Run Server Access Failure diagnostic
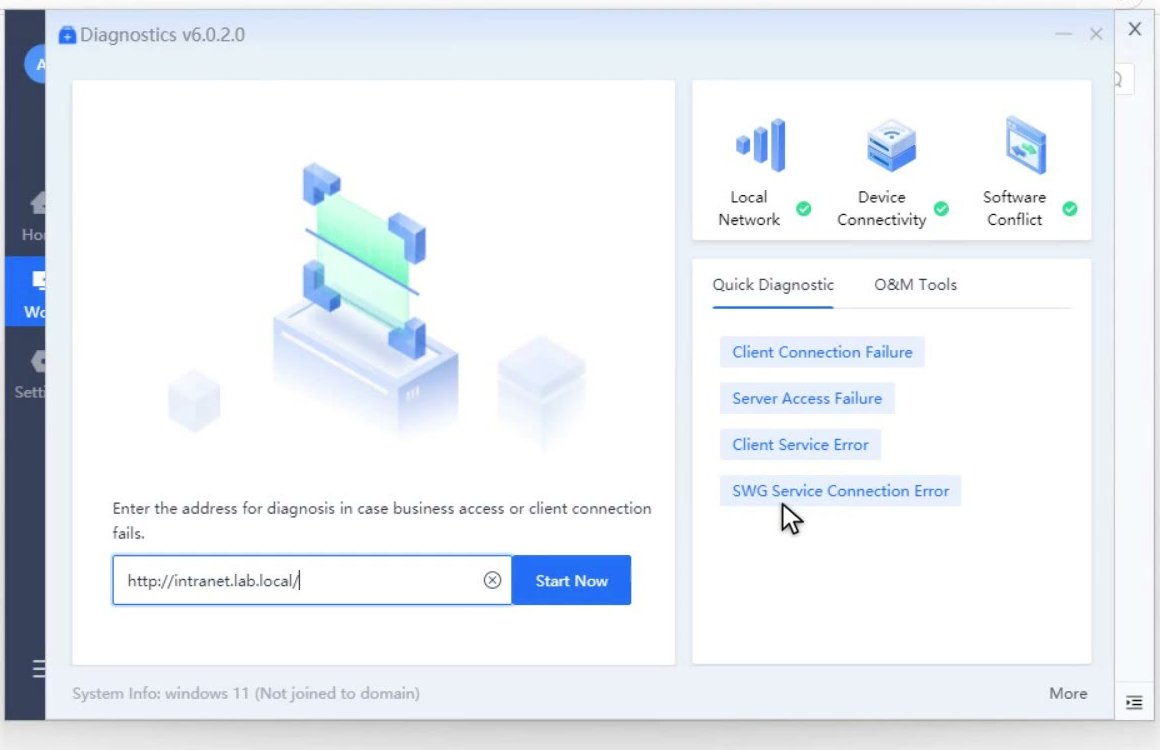 pos(807,399)
